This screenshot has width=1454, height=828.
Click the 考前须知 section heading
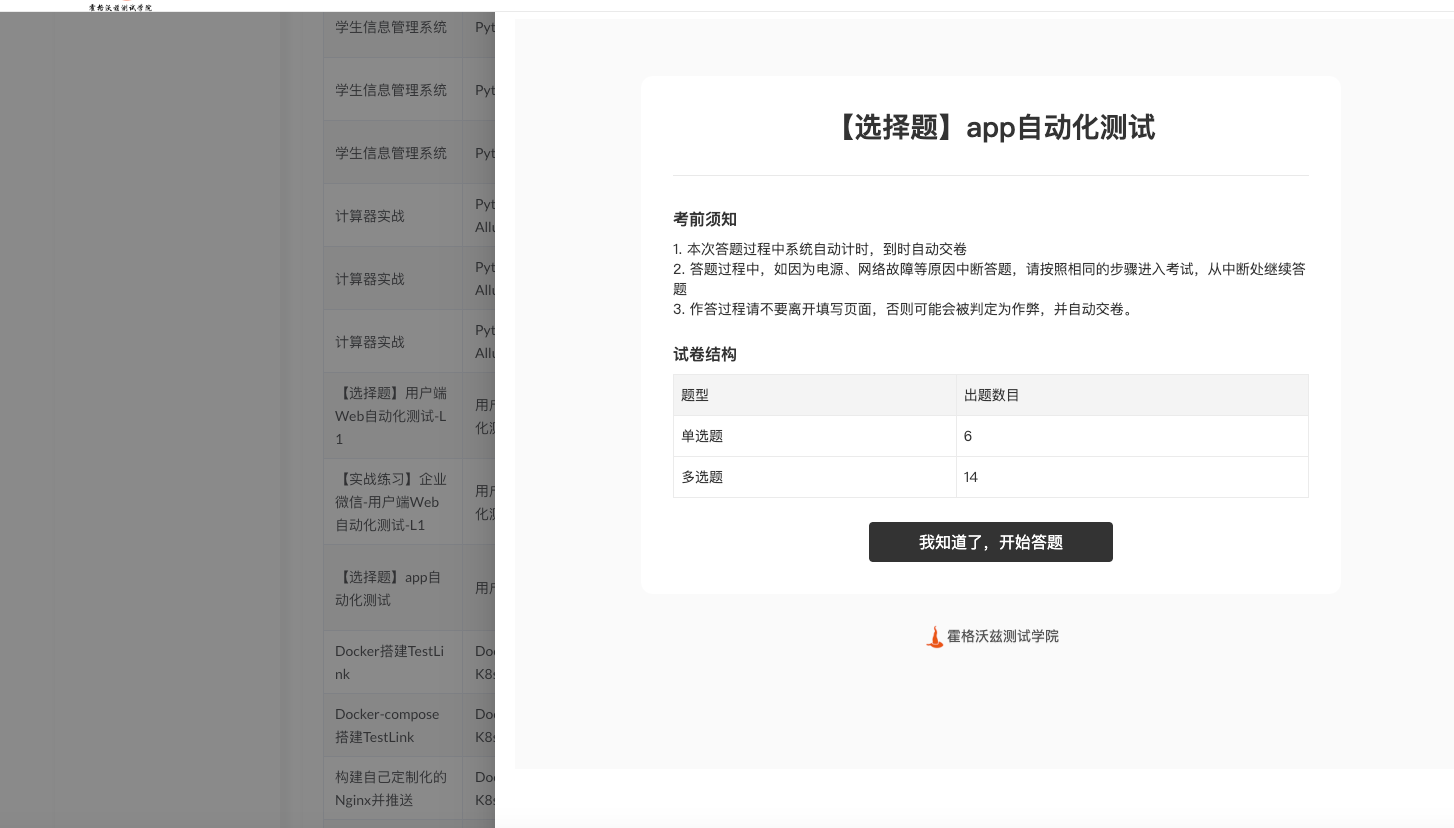(x=705, y=219)
